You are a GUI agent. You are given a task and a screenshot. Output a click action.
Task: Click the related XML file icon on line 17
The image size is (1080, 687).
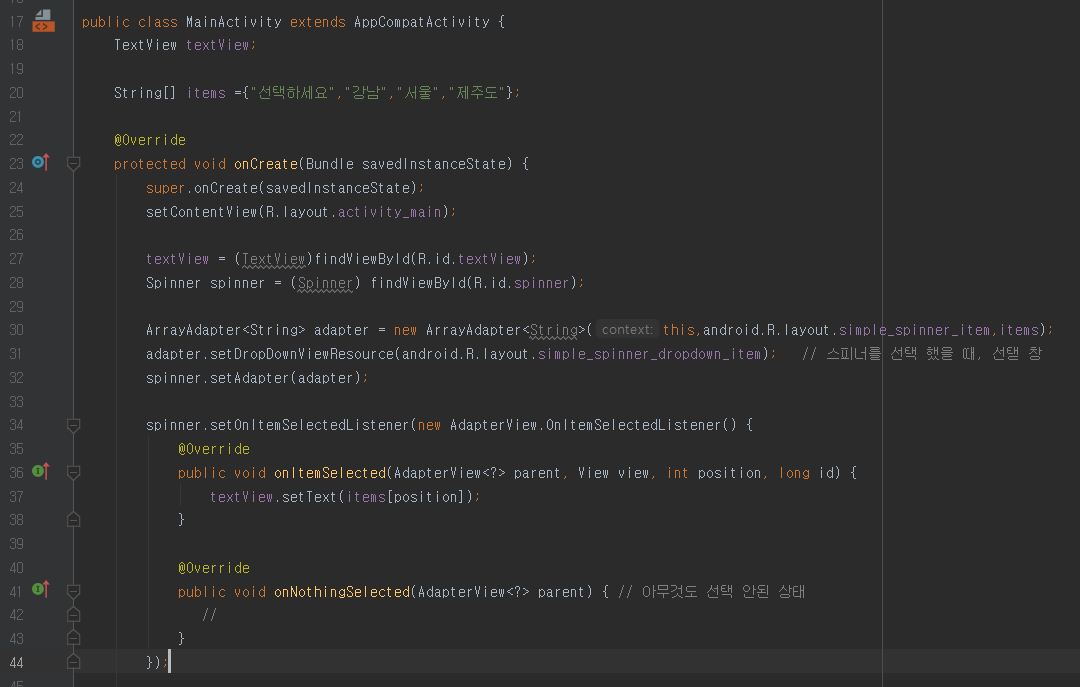coord(43,21)
